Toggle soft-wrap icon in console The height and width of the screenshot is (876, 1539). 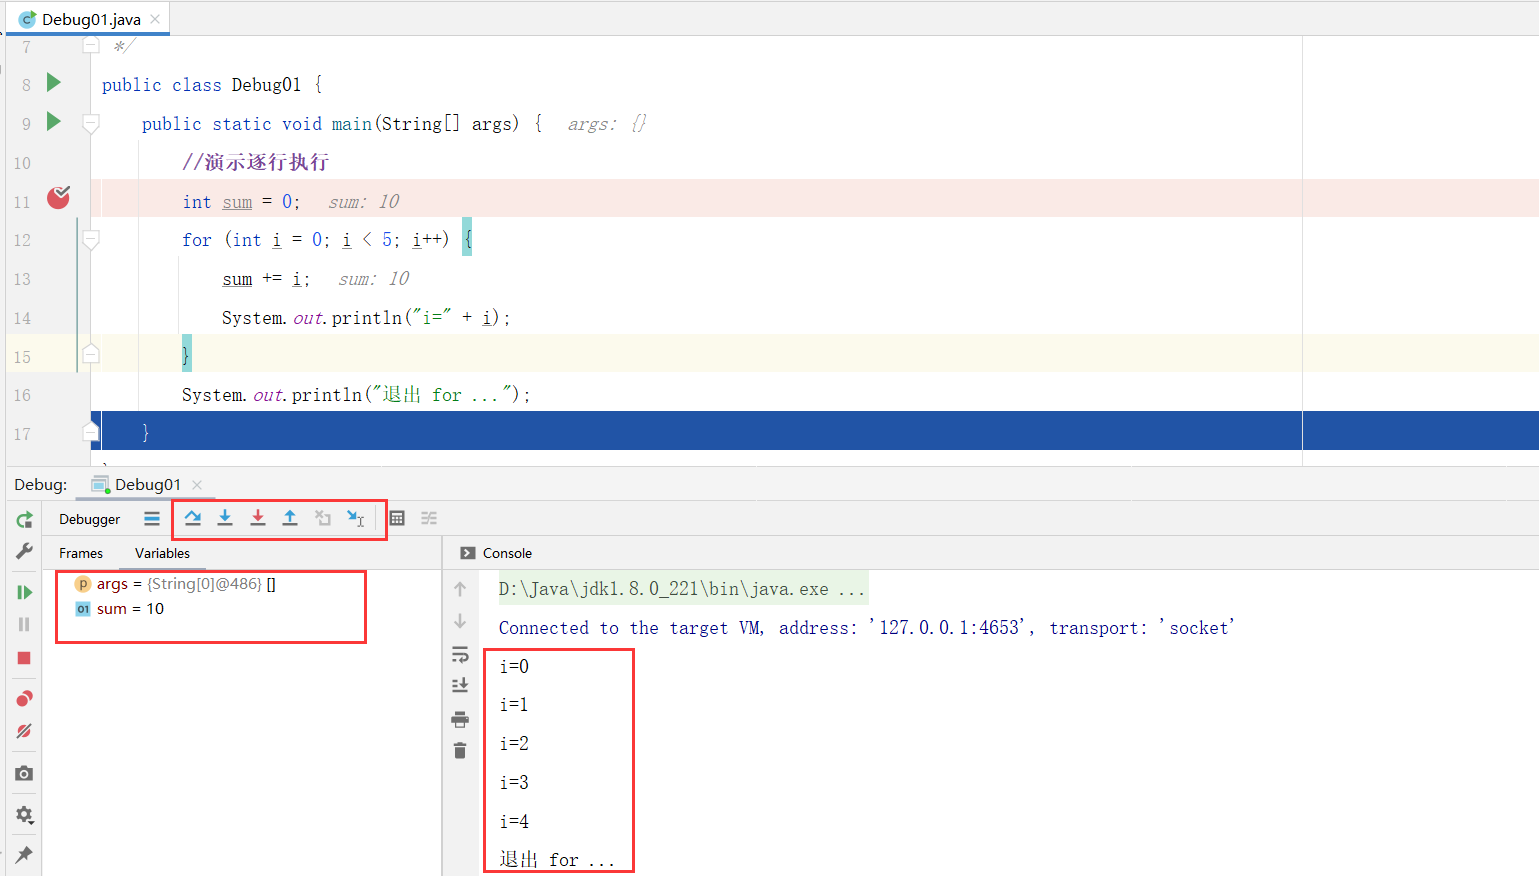(x=460, y=654)
